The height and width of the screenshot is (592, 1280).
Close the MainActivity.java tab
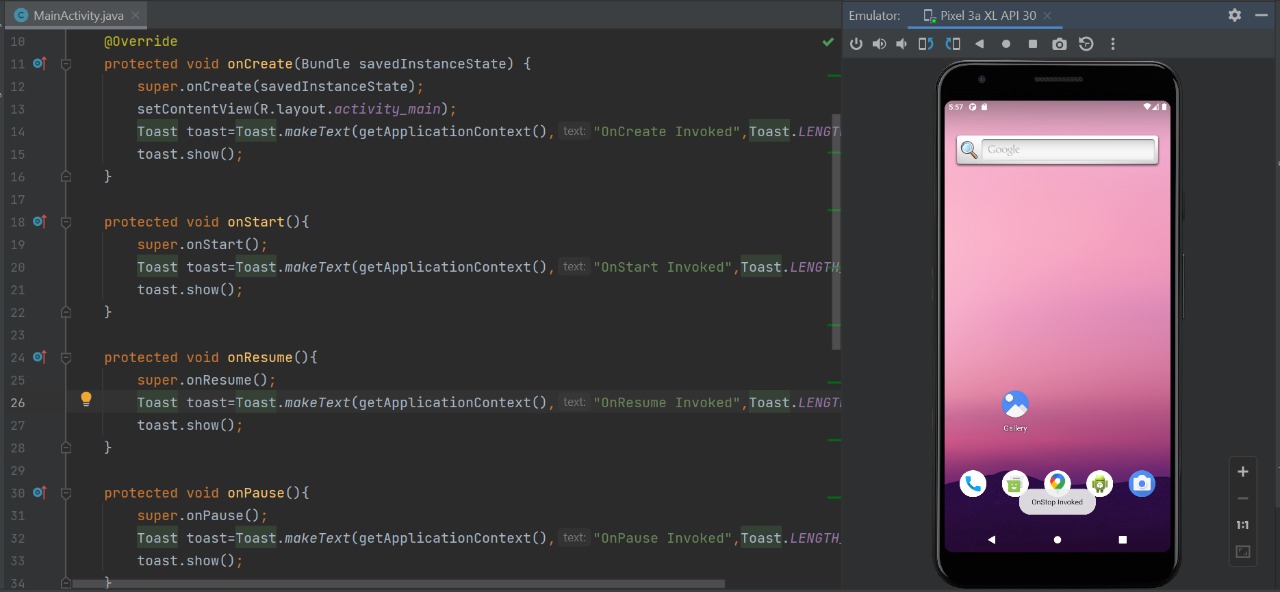[x=136, y=16]
